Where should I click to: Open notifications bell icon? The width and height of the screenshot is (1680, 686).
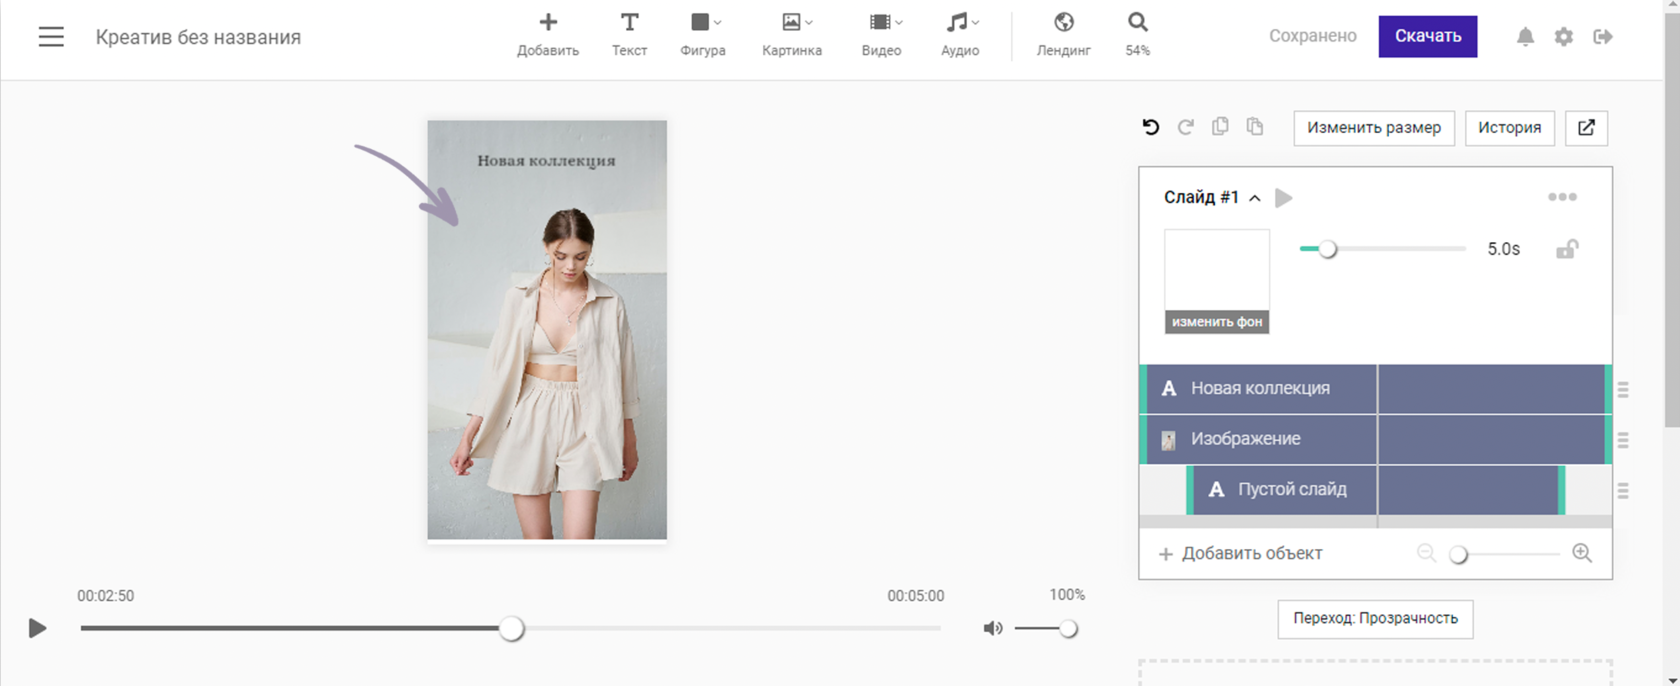[x=1525, y=37]
